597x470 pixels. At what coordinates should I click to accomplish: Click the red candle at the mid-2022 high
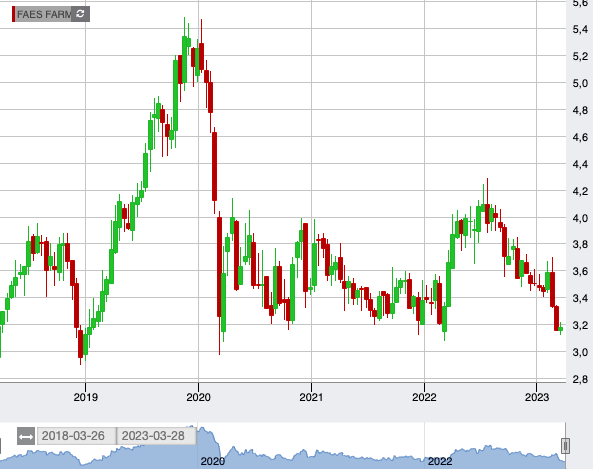click(487, 214)
